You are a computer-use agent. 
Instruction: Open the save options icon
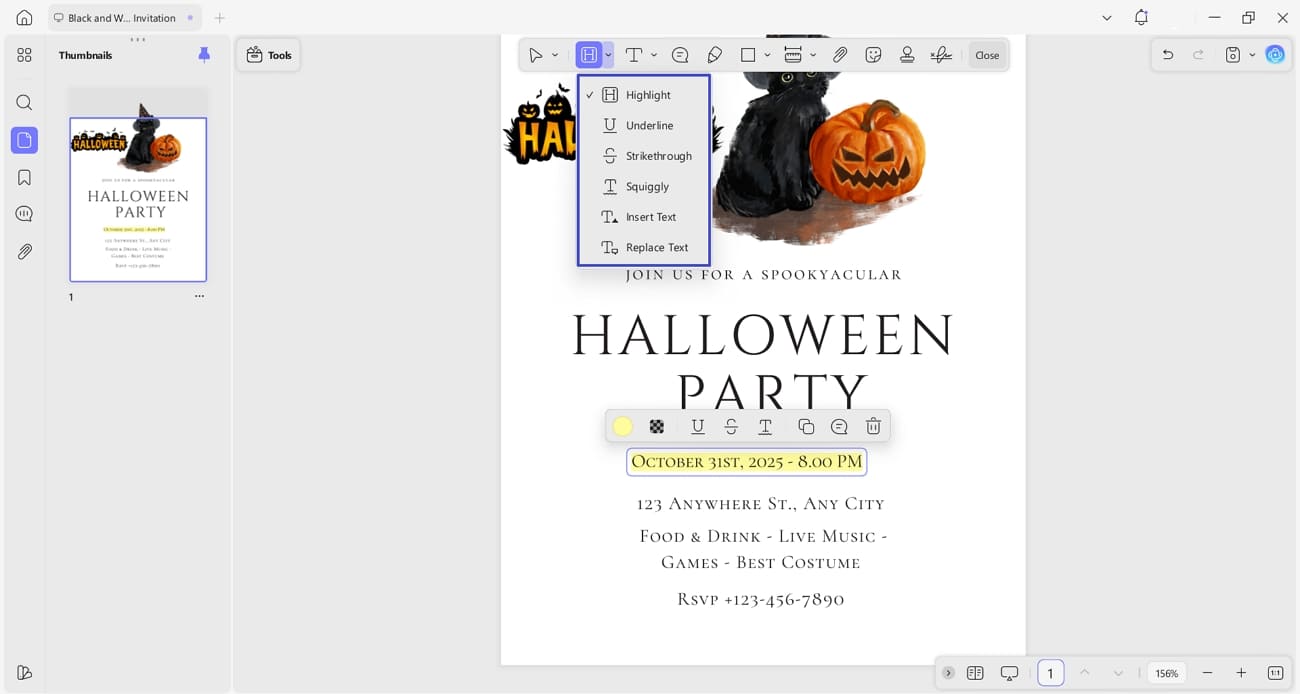[1233, 55]
